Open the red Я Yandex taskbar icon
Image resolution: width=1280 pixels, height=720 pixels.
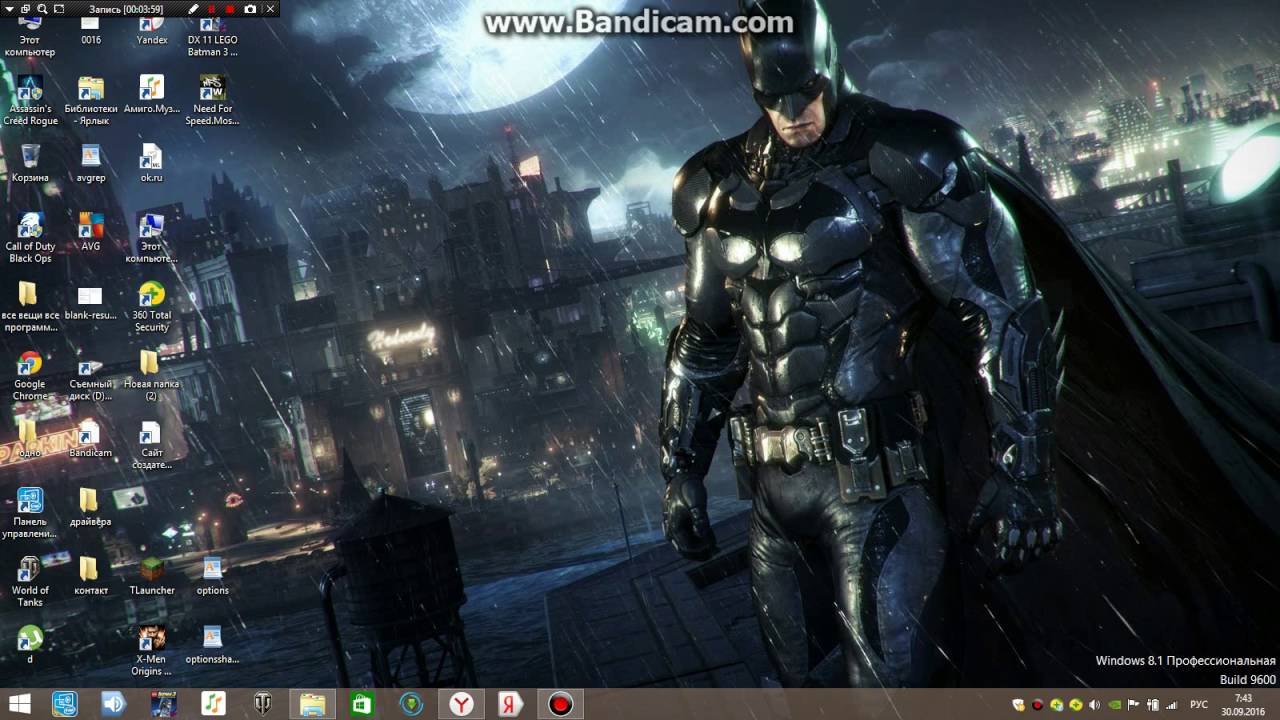click(510, 704)
